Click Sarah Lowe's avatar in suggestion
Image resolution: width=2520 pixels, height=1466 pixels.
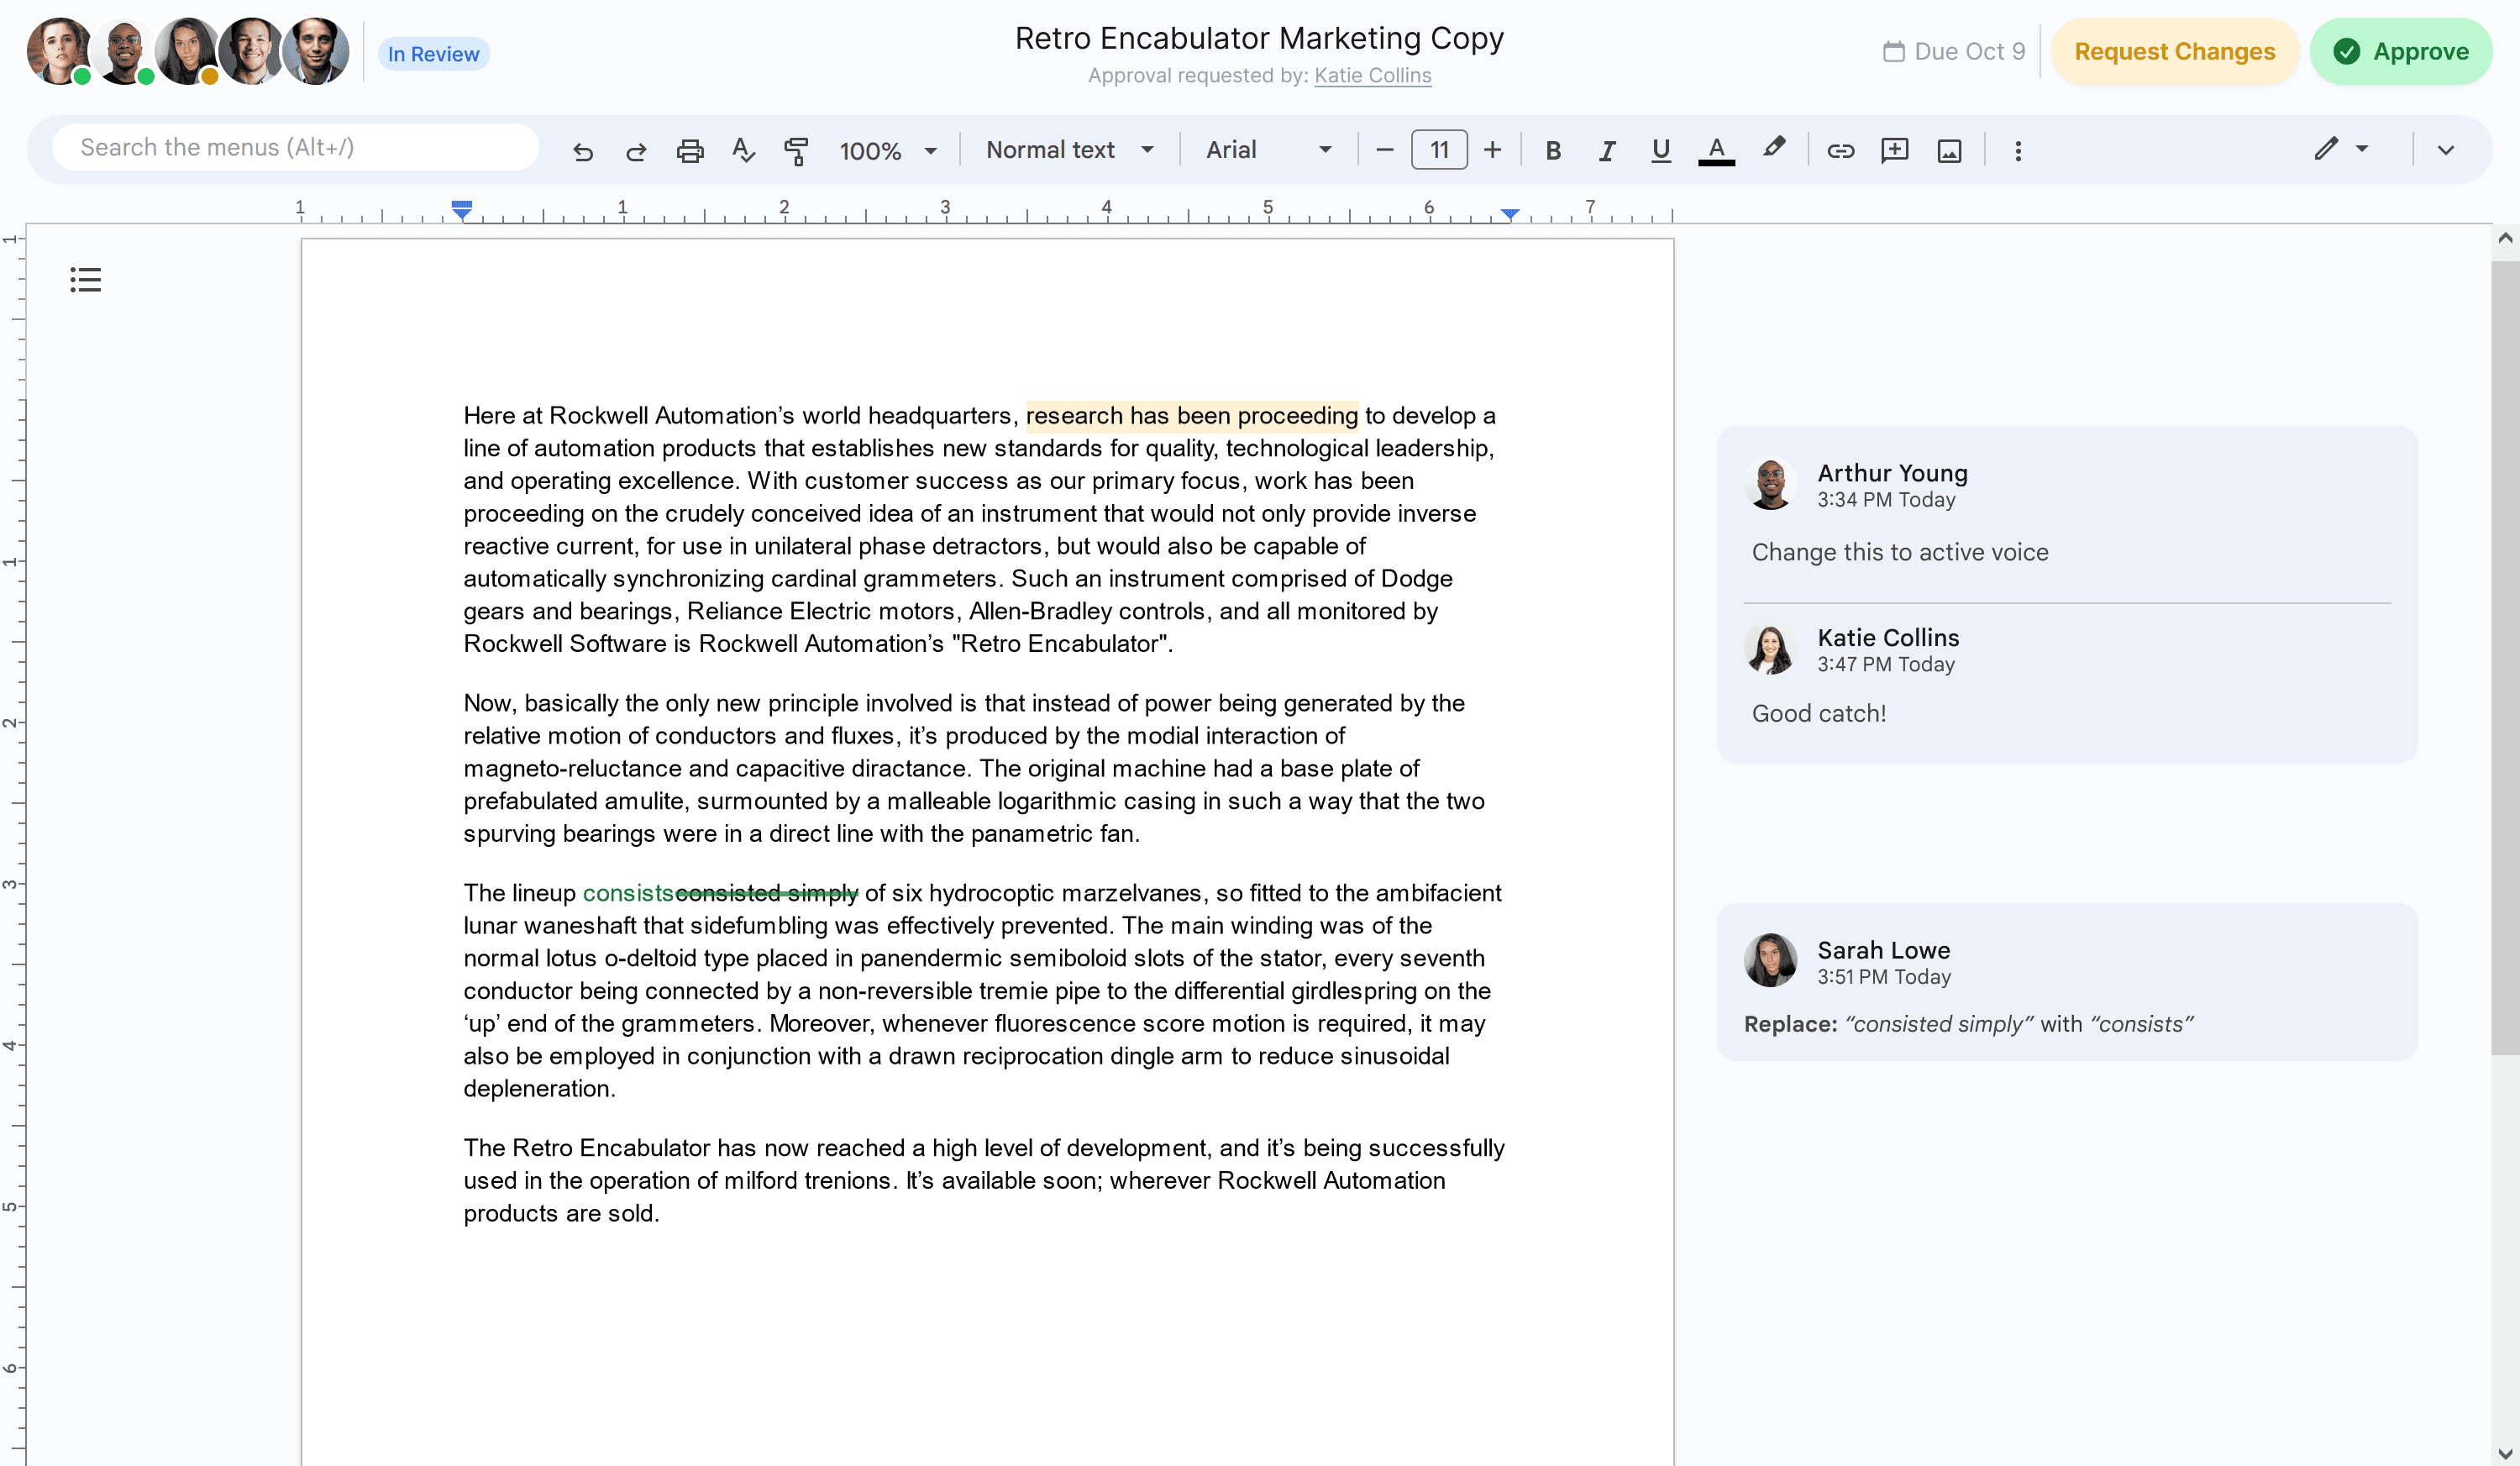[x=1771, y=961]
